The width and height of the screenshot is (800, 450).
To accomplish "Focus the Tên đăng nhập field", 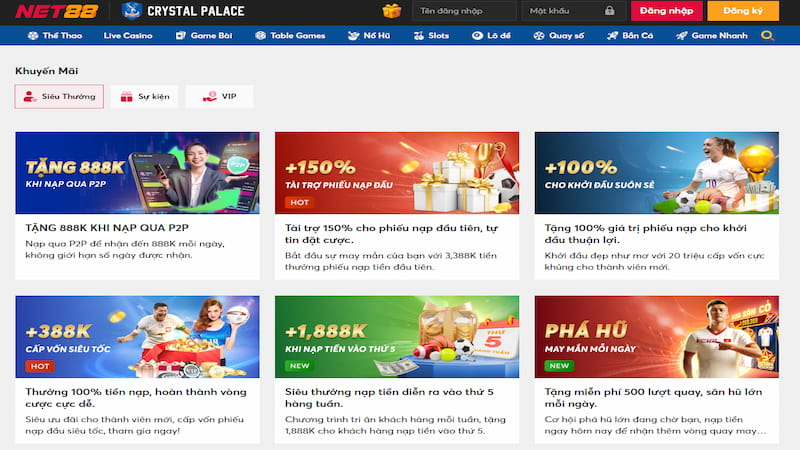I will [464, 11].
